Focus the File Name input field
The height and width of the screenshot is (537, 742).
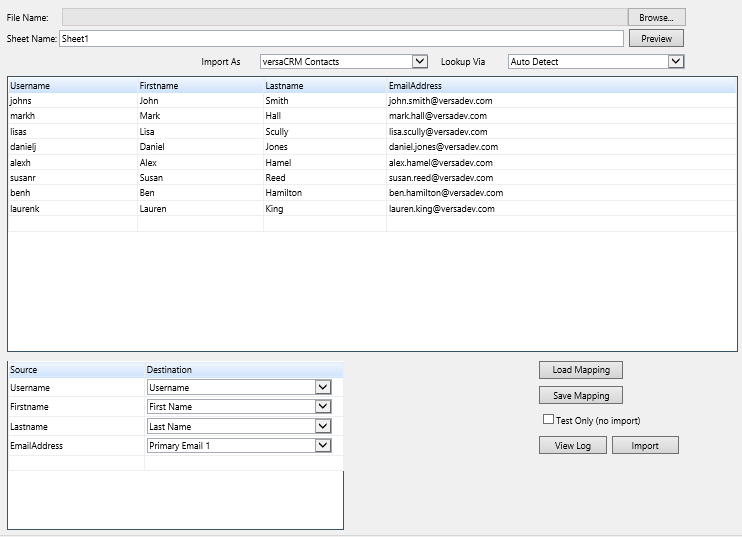pos(345,18)
